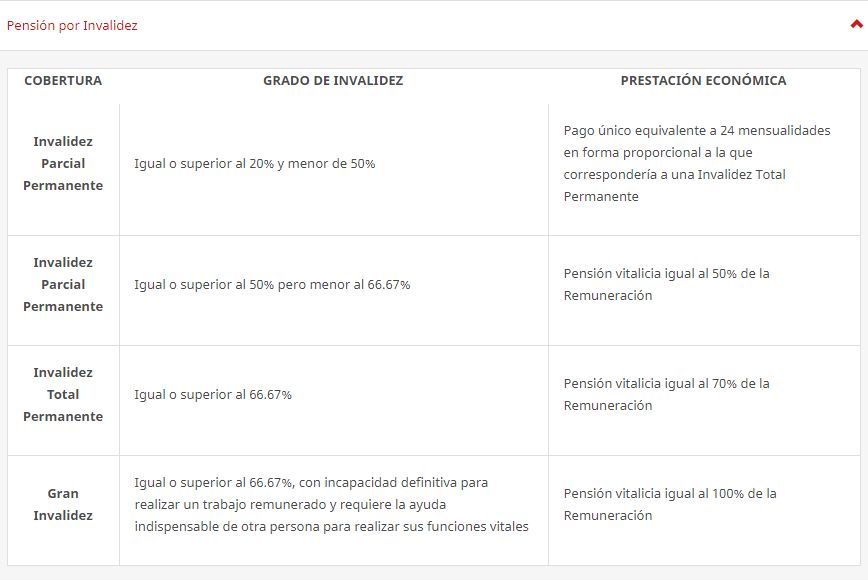Click the Pensión por Invalidez accordion title
Screen dimensions: 868x580
(x=72, y=26)
